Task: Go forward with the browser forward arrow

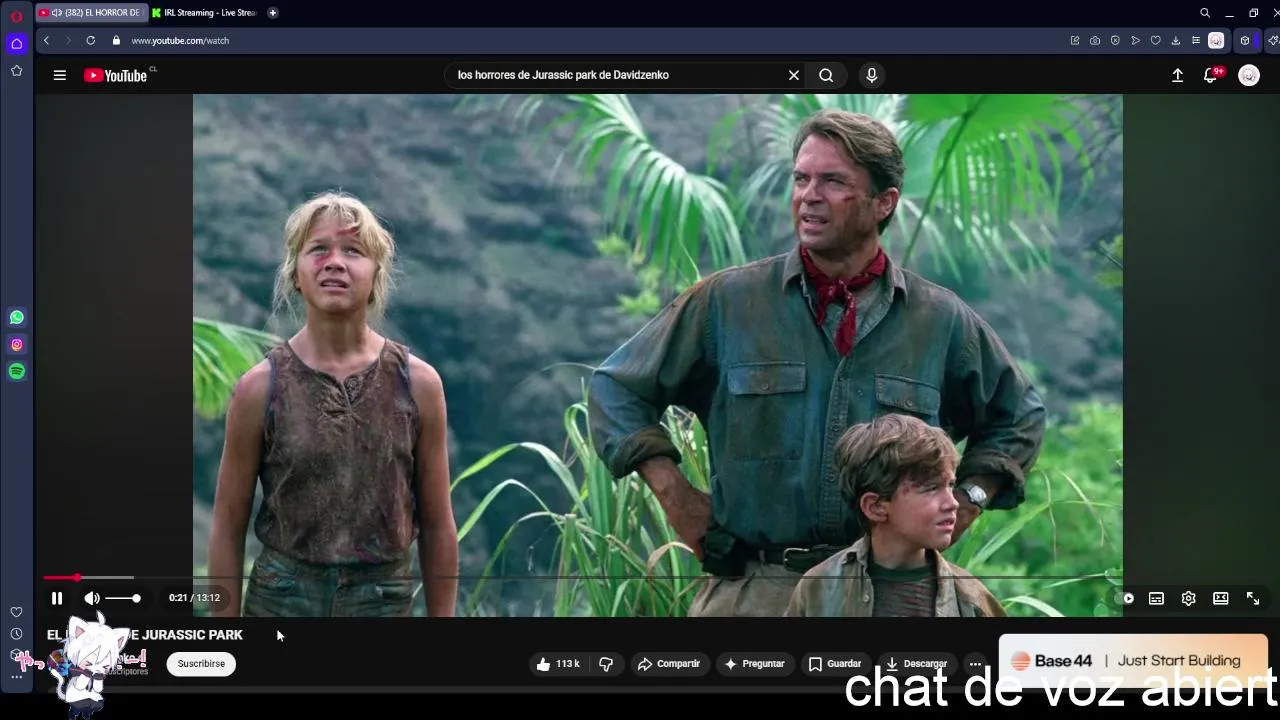Action: click(x=68, y=41)
